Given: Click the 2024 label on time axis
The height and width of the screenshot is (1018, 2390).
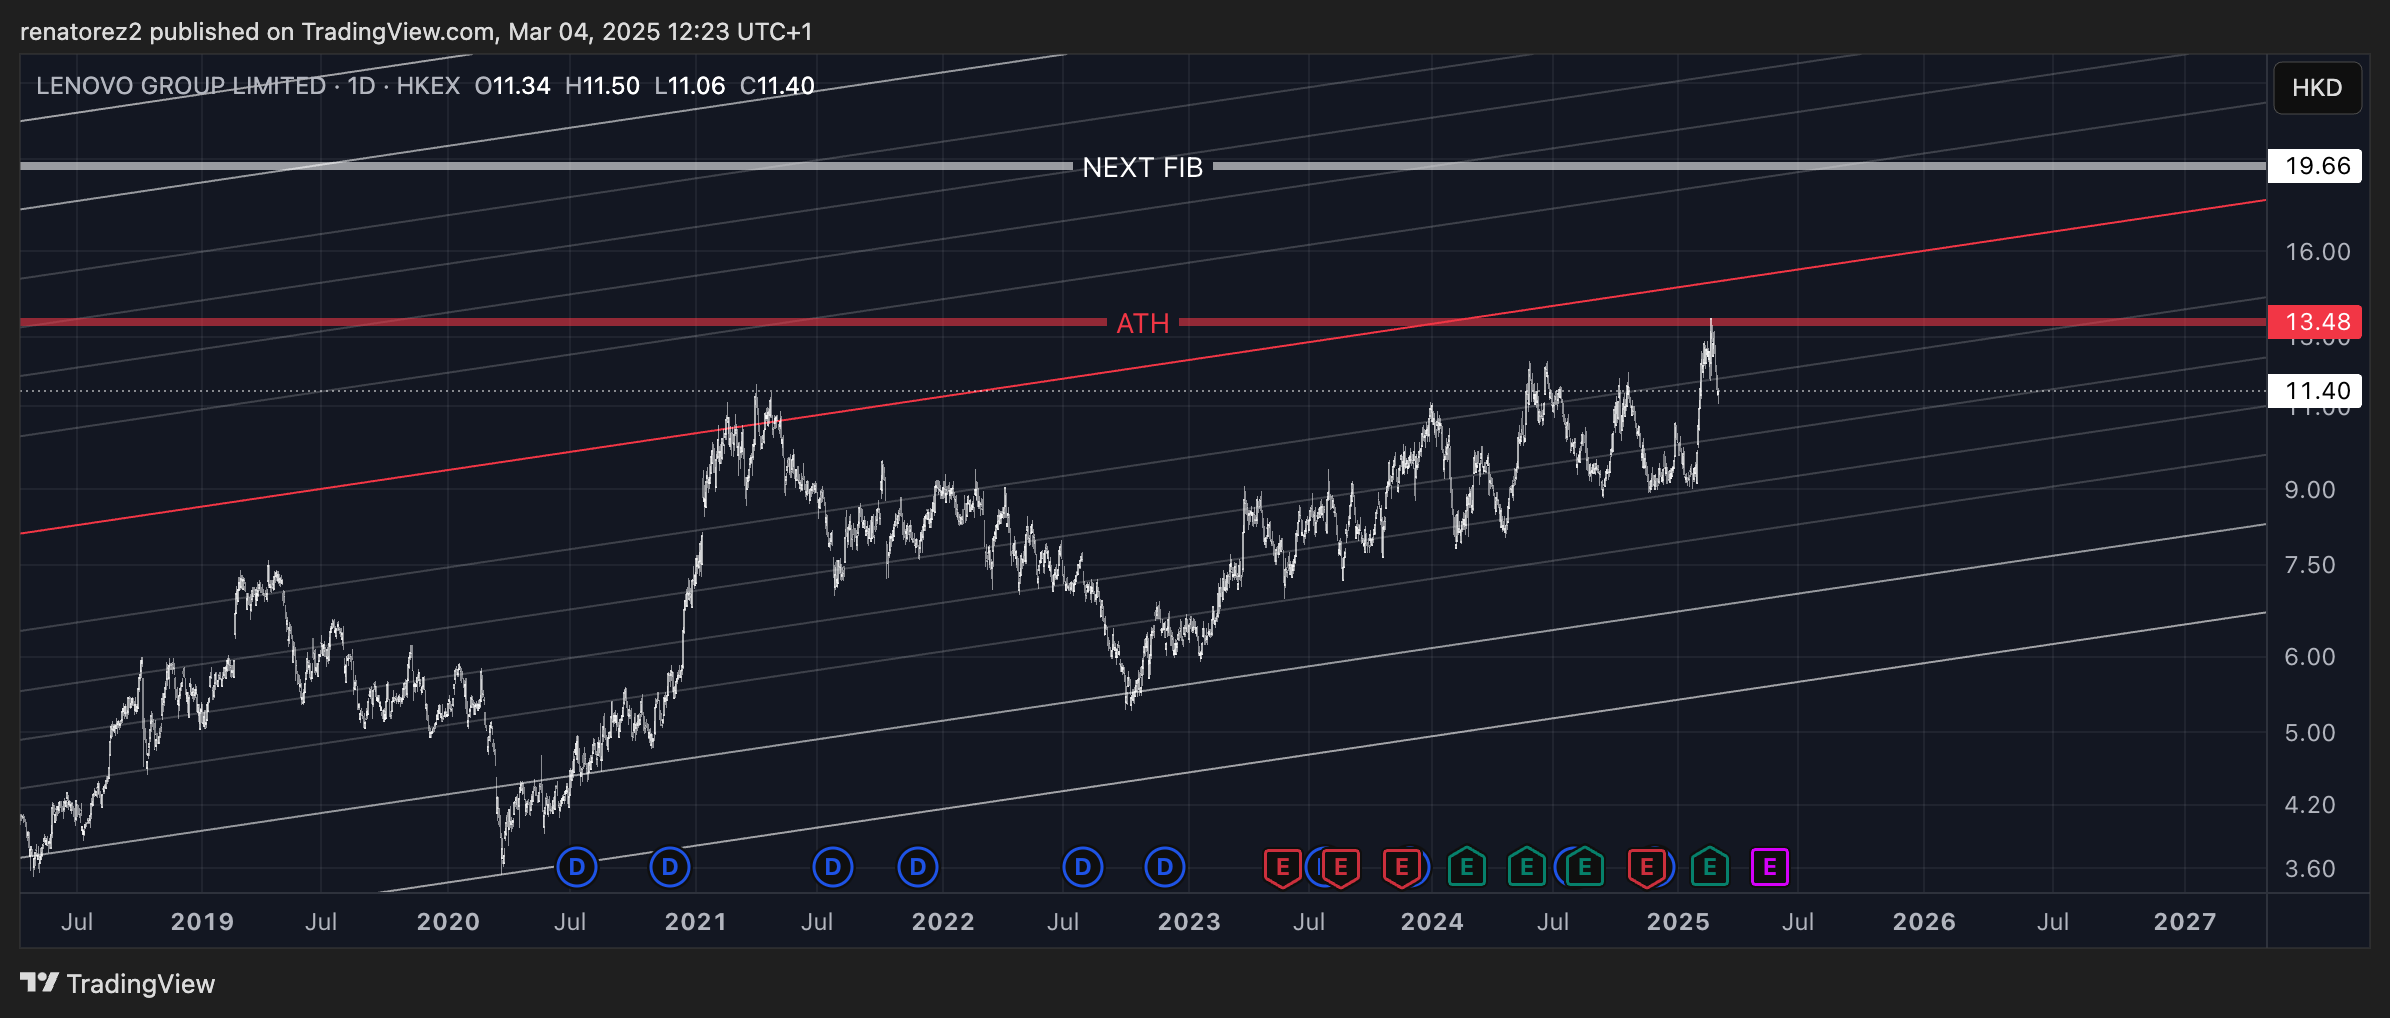Looking at the screenshot, I should pyautogui.click(x=1432, y=922).
